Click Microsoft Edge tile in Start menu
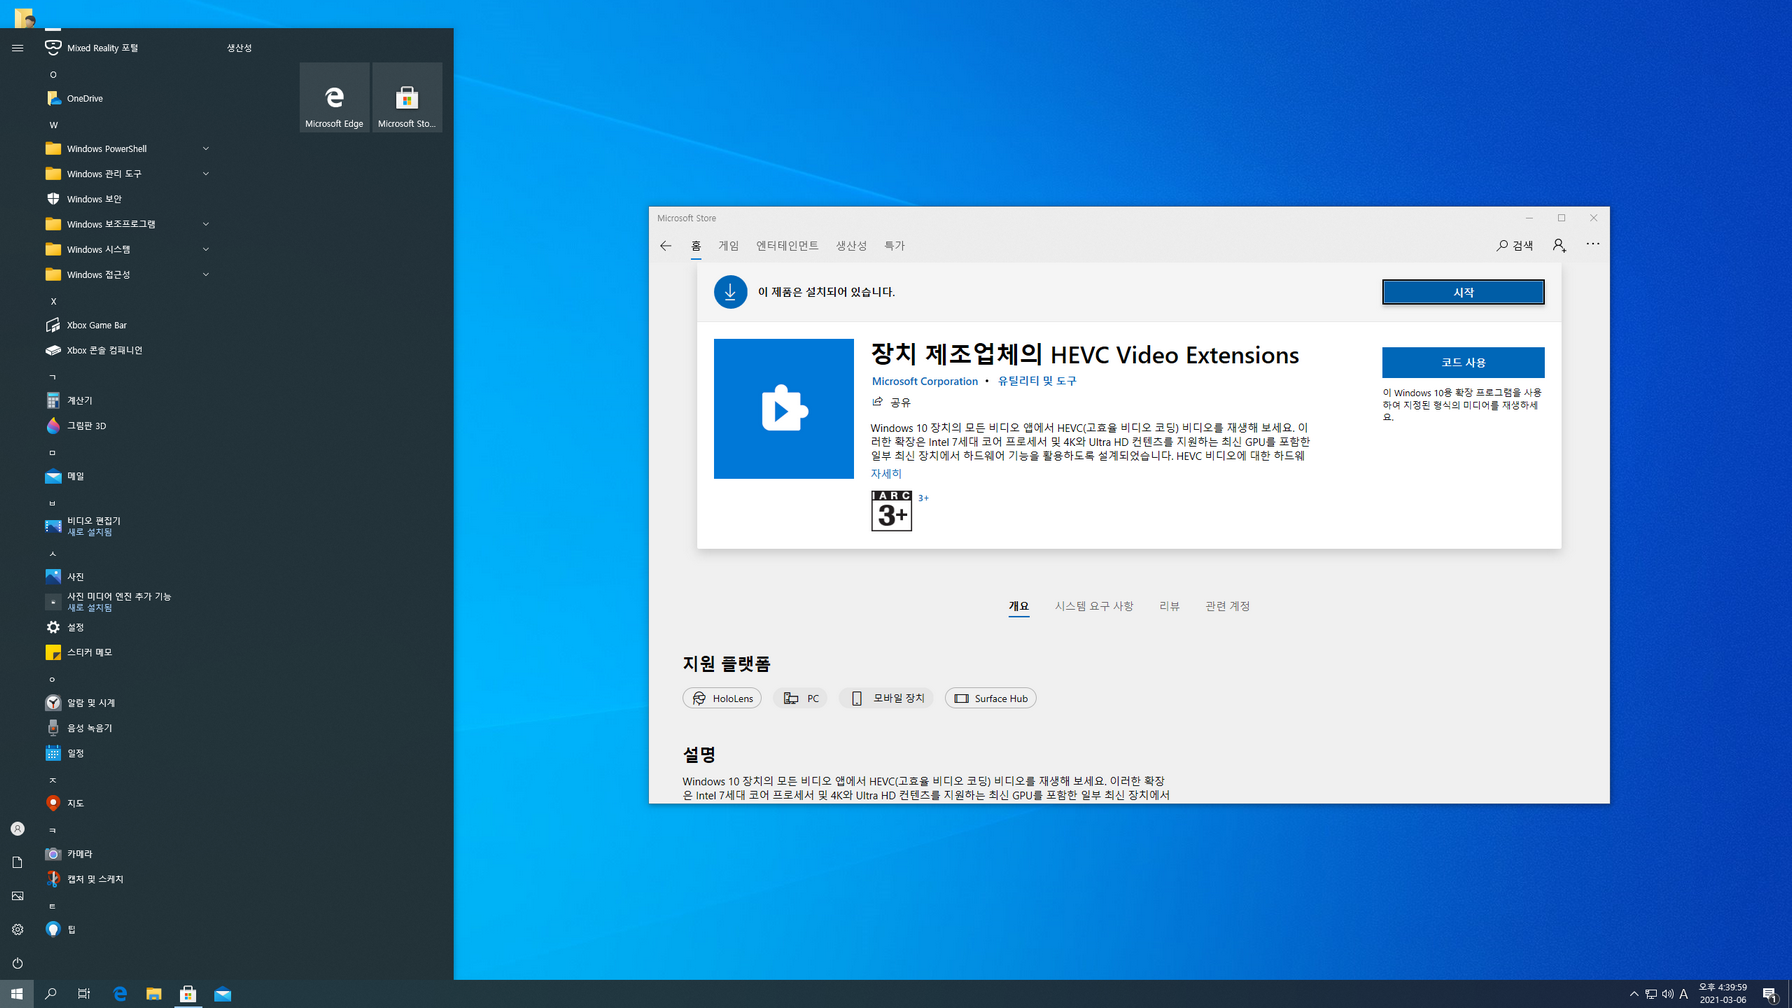 point(334,97)
